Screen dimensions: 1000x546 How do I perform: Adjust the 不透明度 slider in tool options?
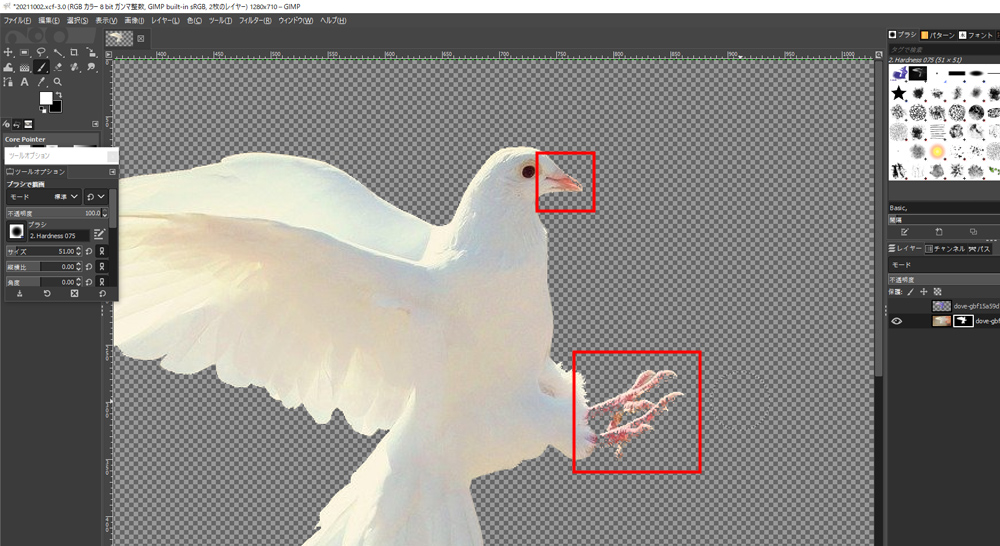click(57, 213)
